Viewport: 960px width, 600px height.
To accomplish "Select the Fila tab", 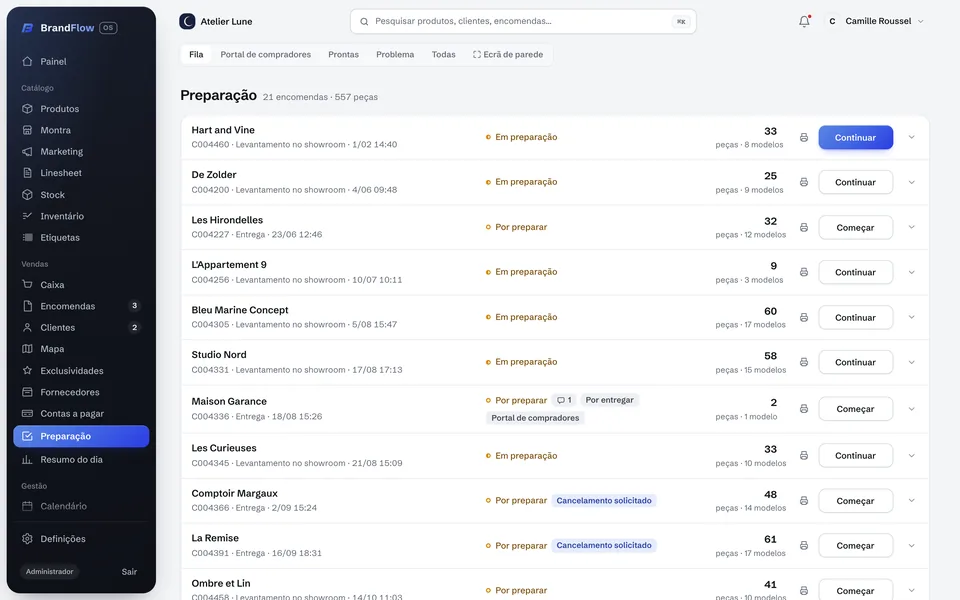I will click(196, 54).
